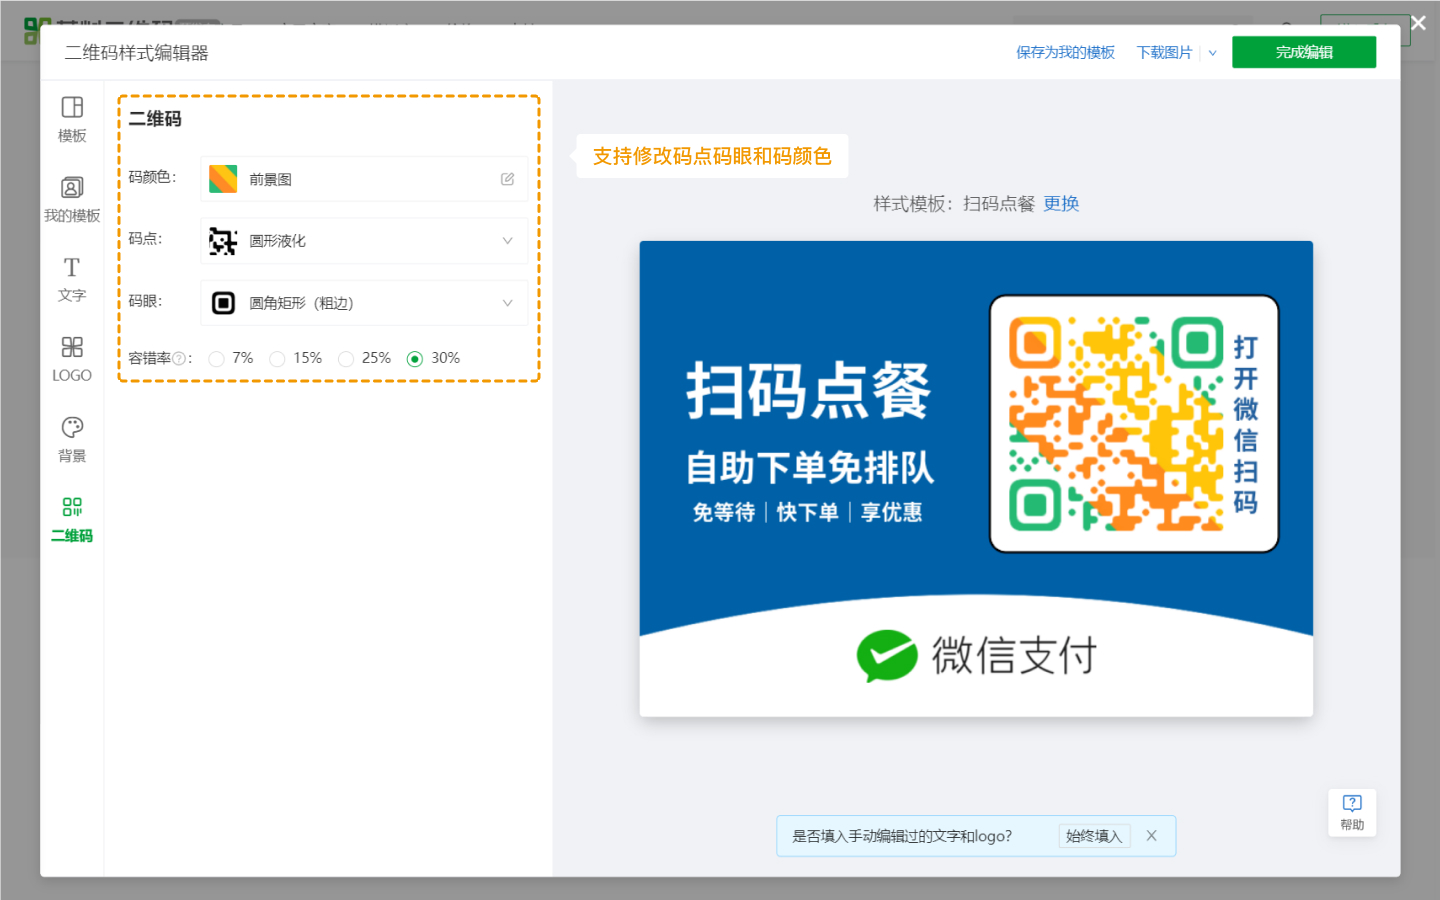The image size is (1440, 900).
Task: Select the 二维码 sidebar tab
Action: (x=72, y=520)
